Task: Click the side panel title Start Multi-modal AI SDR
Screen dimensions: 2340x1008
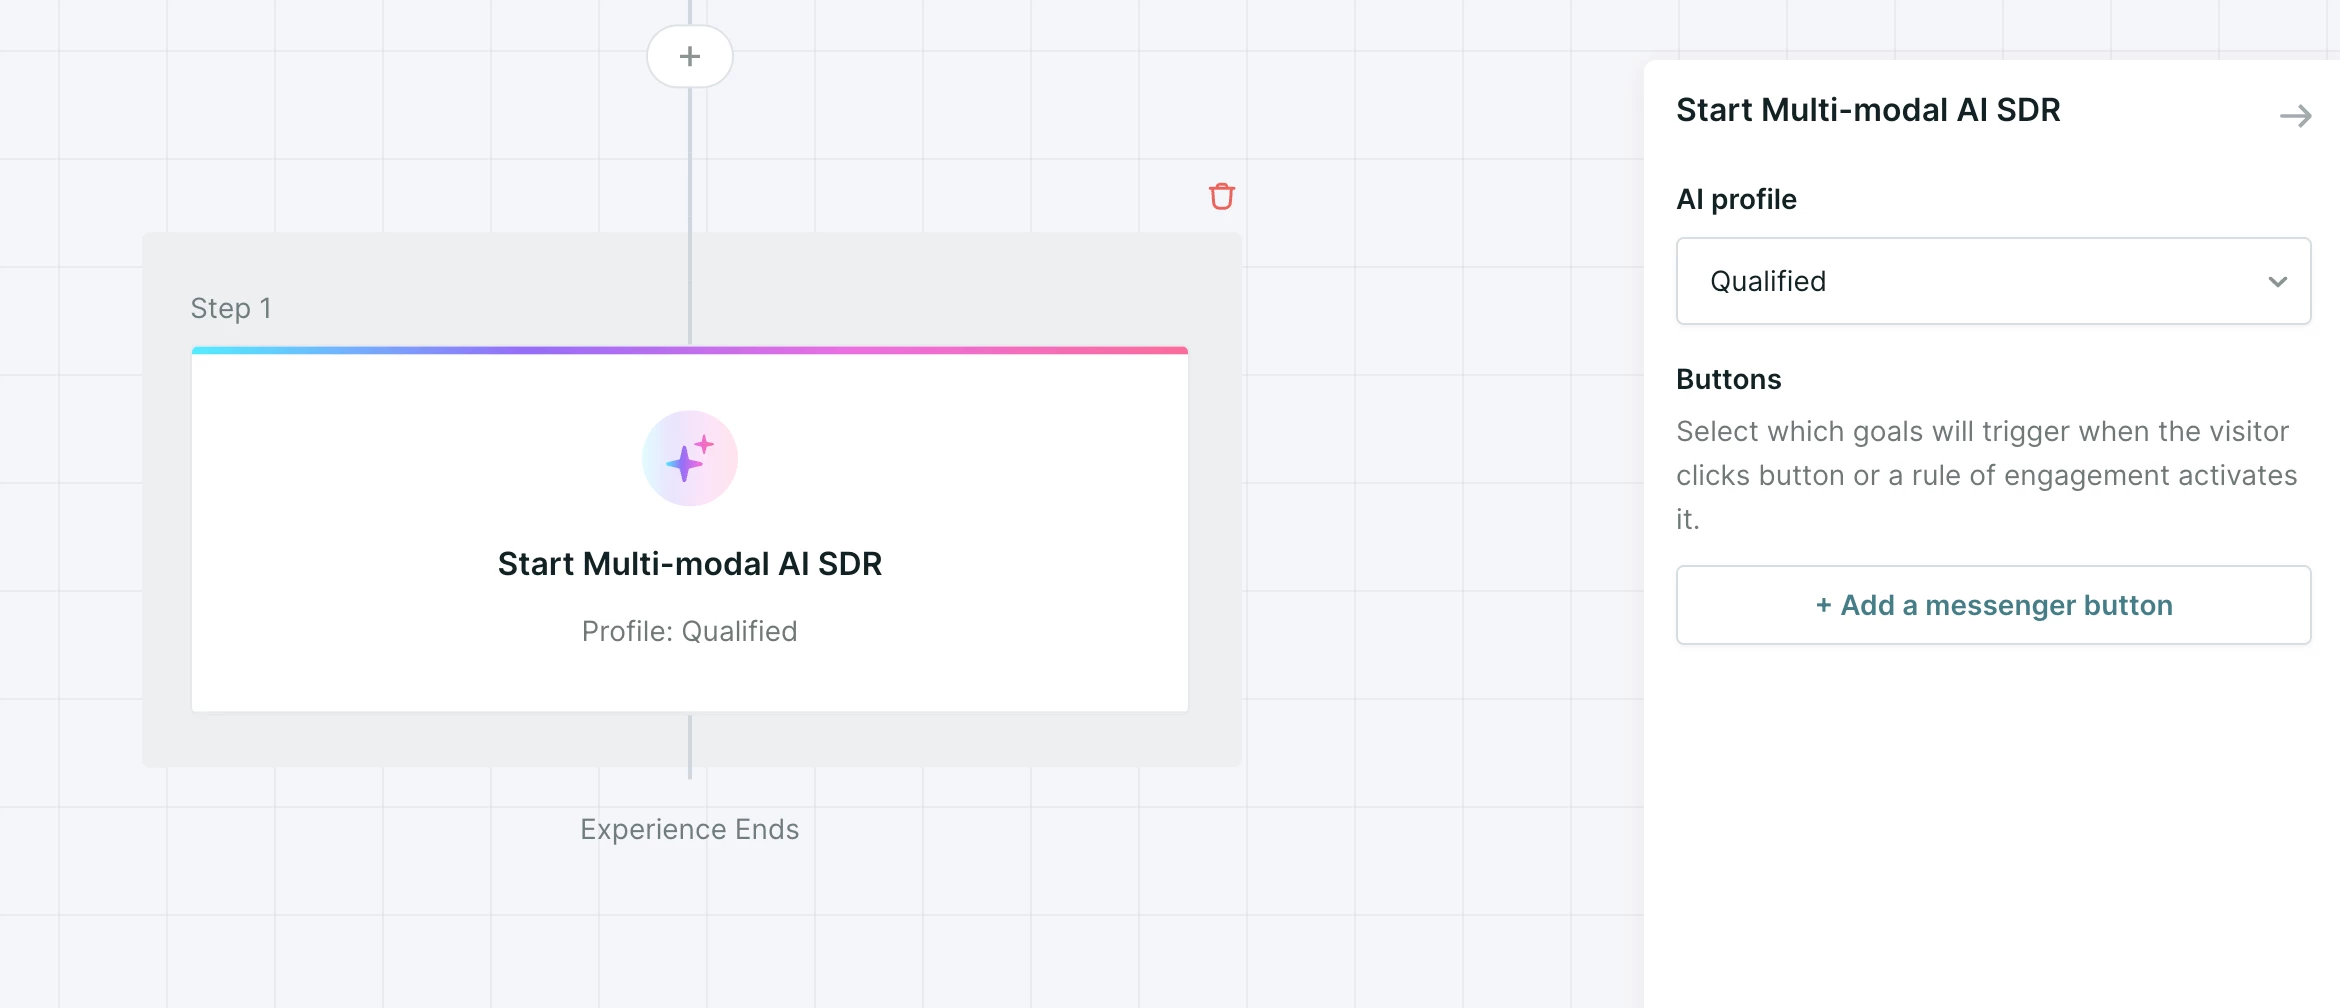Action: point(1868,110)
